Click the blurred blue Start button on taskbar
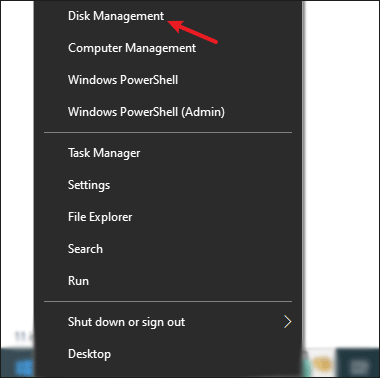This screenshot has width=380, height=378. click(x=24, y=368)
